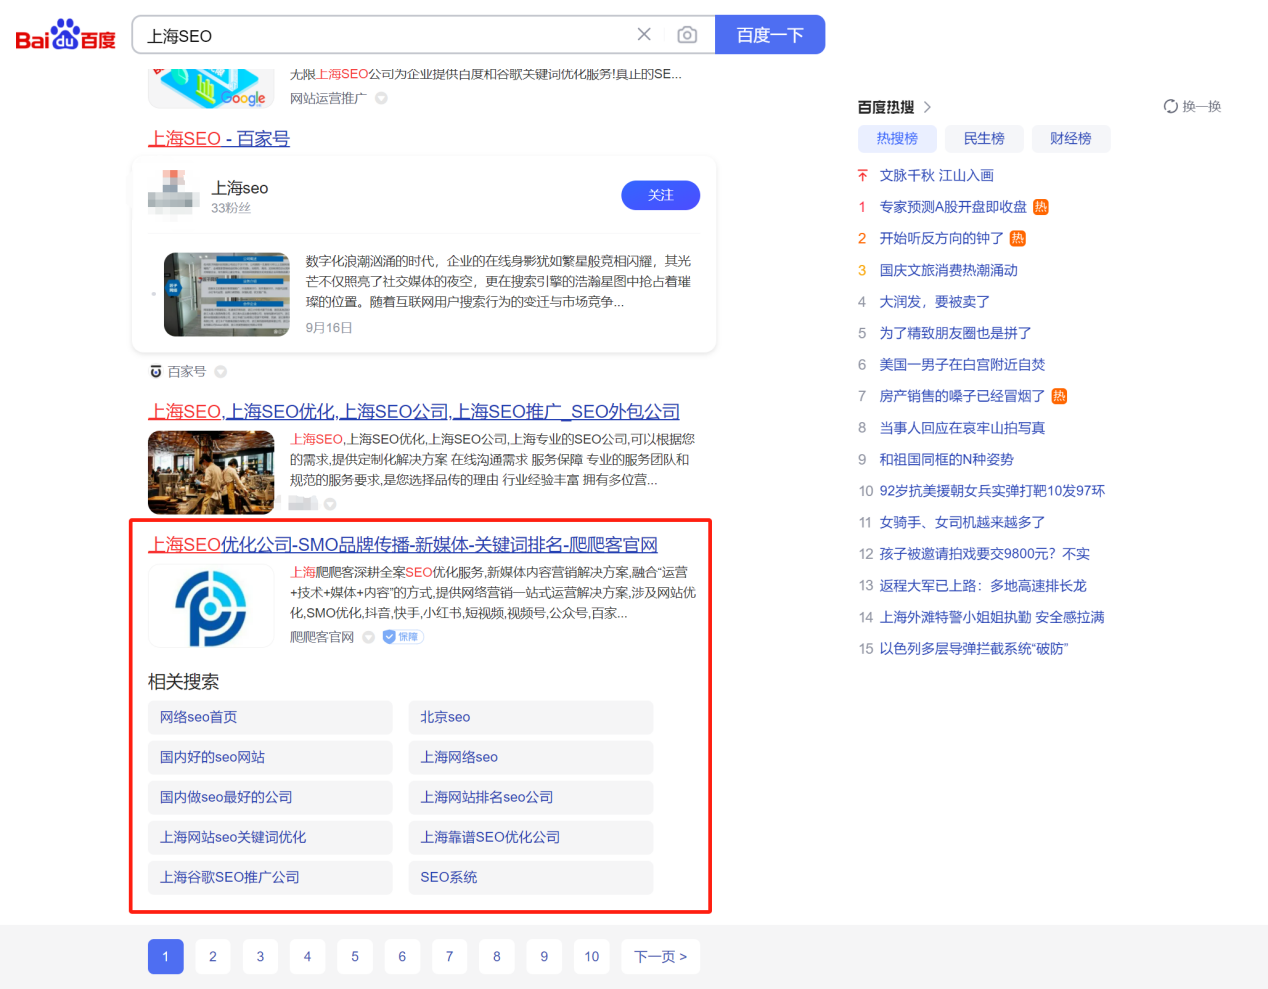Open hot search 女骑手、女司机越来越多了
Image resolution: width=1268 pixels, height=989 pixels.
(962, 523)
